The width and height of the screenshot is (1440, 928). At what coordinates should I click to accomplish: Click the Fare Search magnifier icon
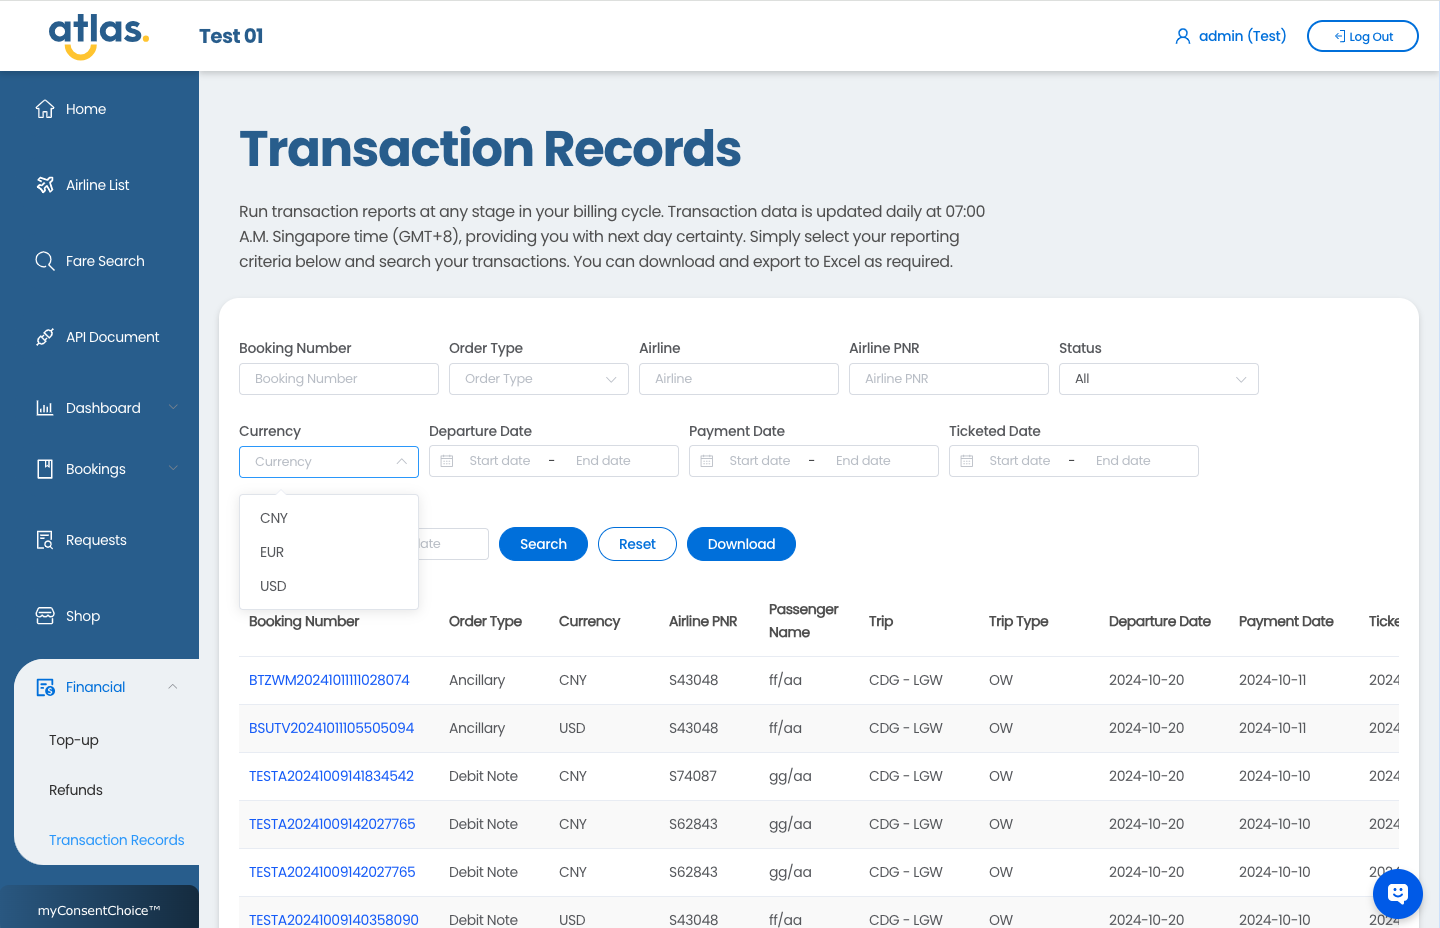pyautogui.click(x=45, y=261)
